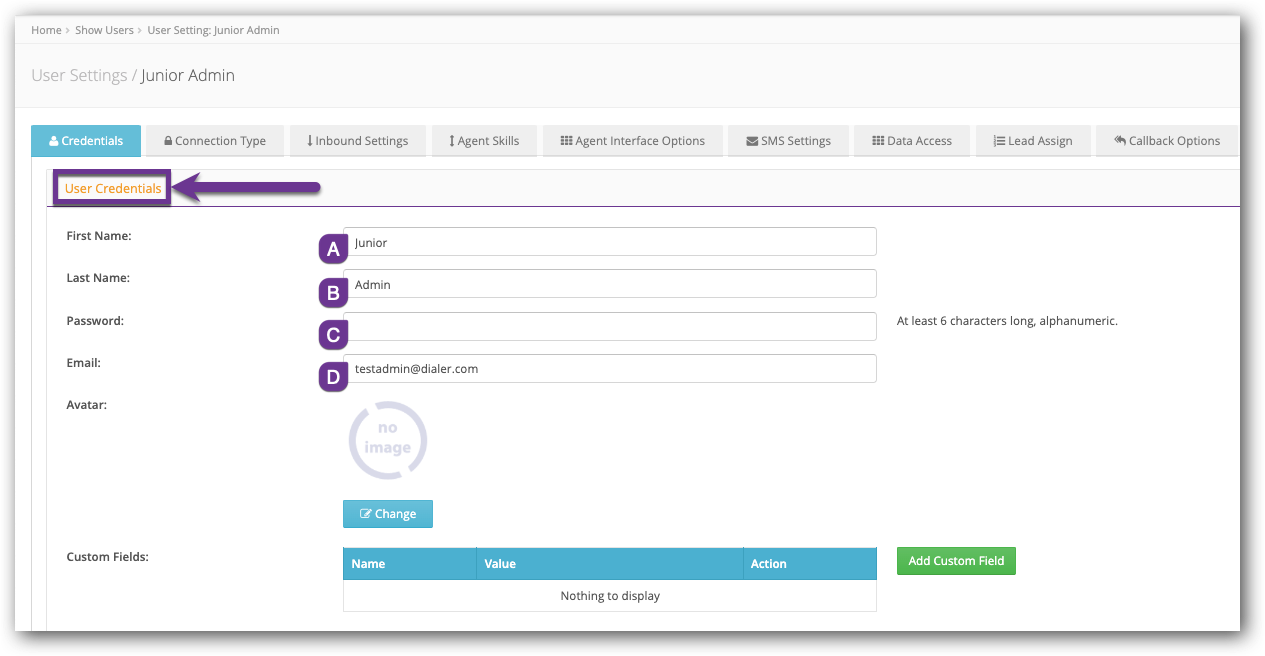Focus the Last Name text field
Screen dimensions: 1265x656
(x=610, y=284)
